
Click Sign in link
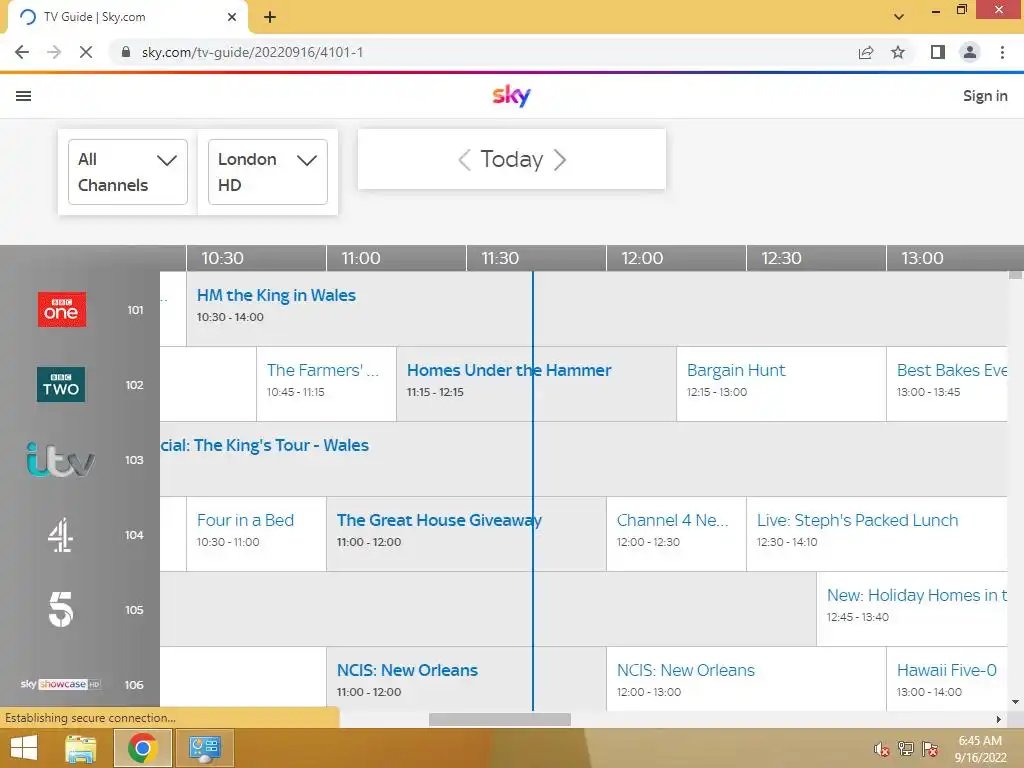985,96
